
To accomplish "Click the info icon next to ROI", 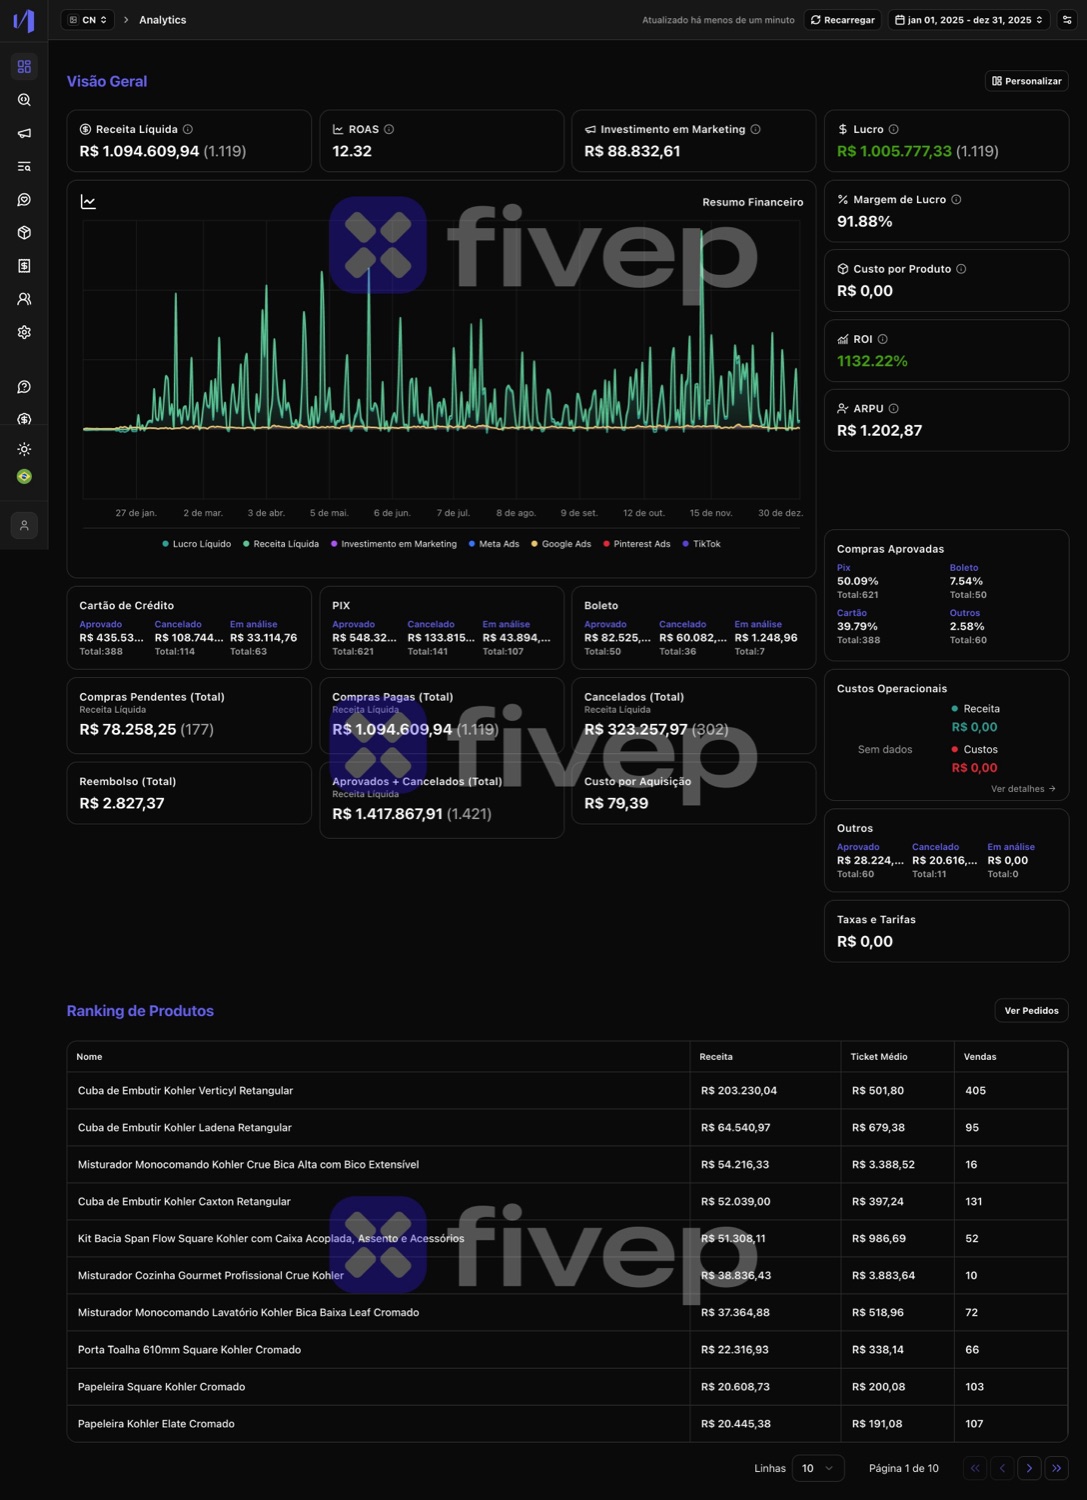I will (x=882, y=339).
